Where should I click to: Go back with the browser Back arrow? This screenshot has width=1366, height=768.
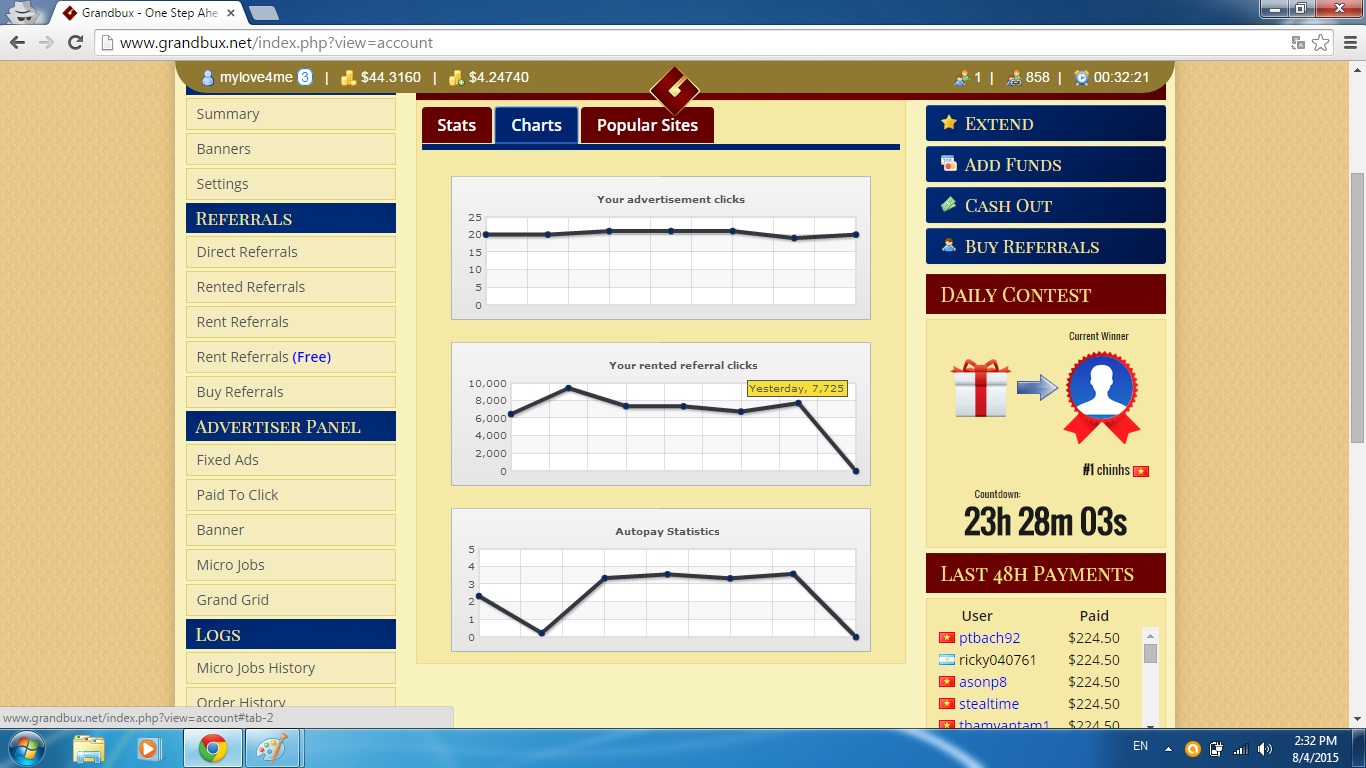[x=18, y=43]
